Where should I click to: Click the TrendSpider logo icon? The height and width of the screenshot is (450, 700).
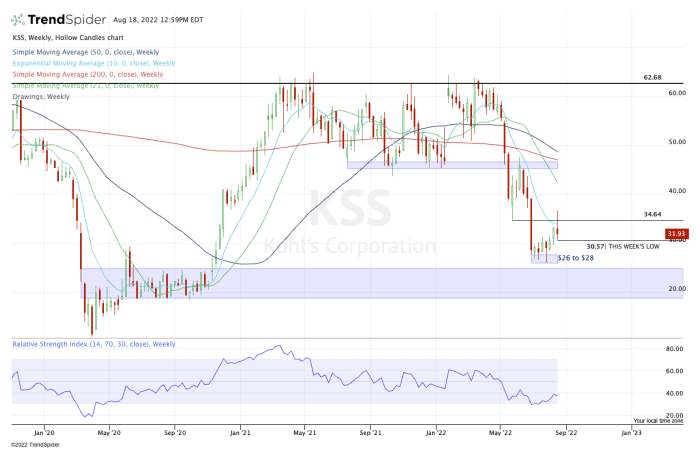pyautogui.click(x=18, y=20)
